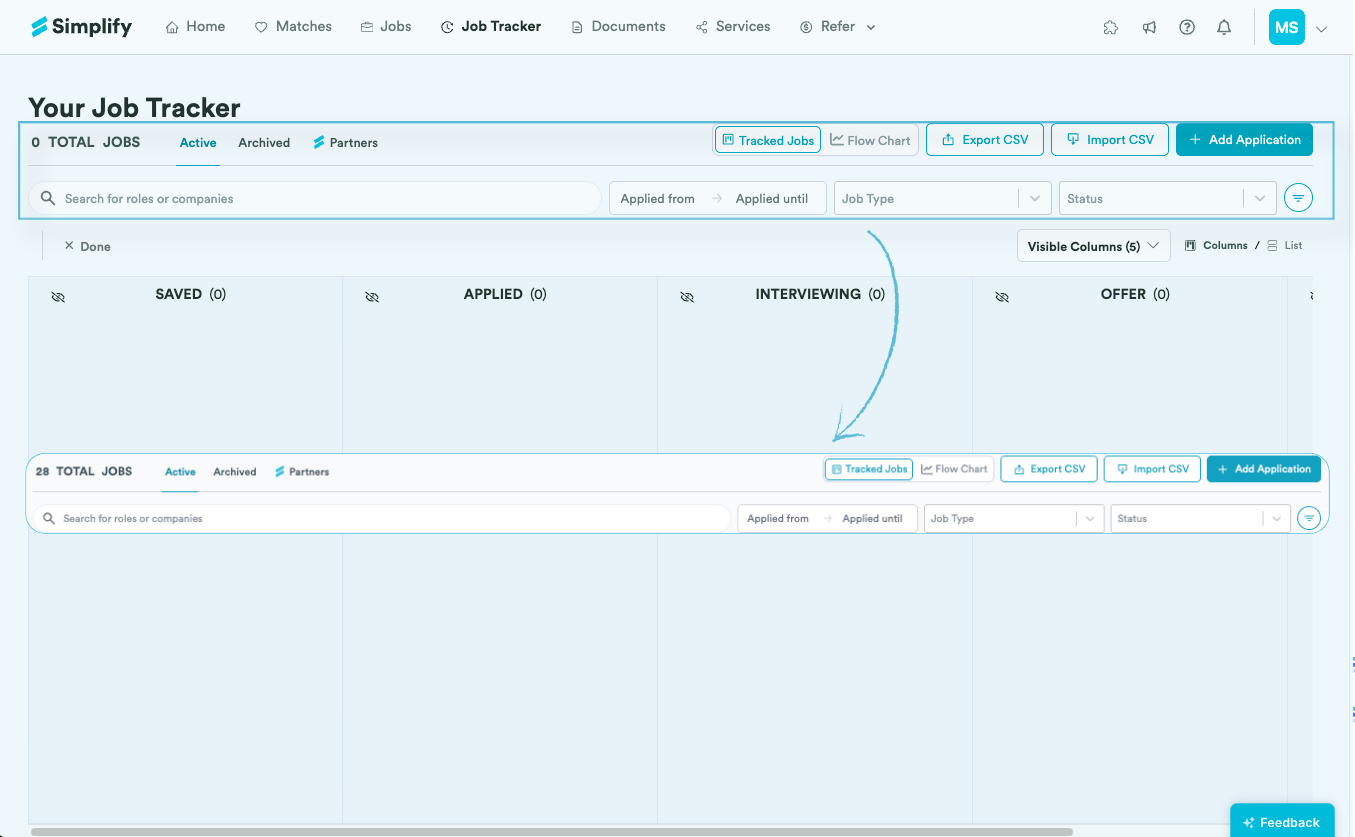Open Jobs in the navigation

click(386, 27)
